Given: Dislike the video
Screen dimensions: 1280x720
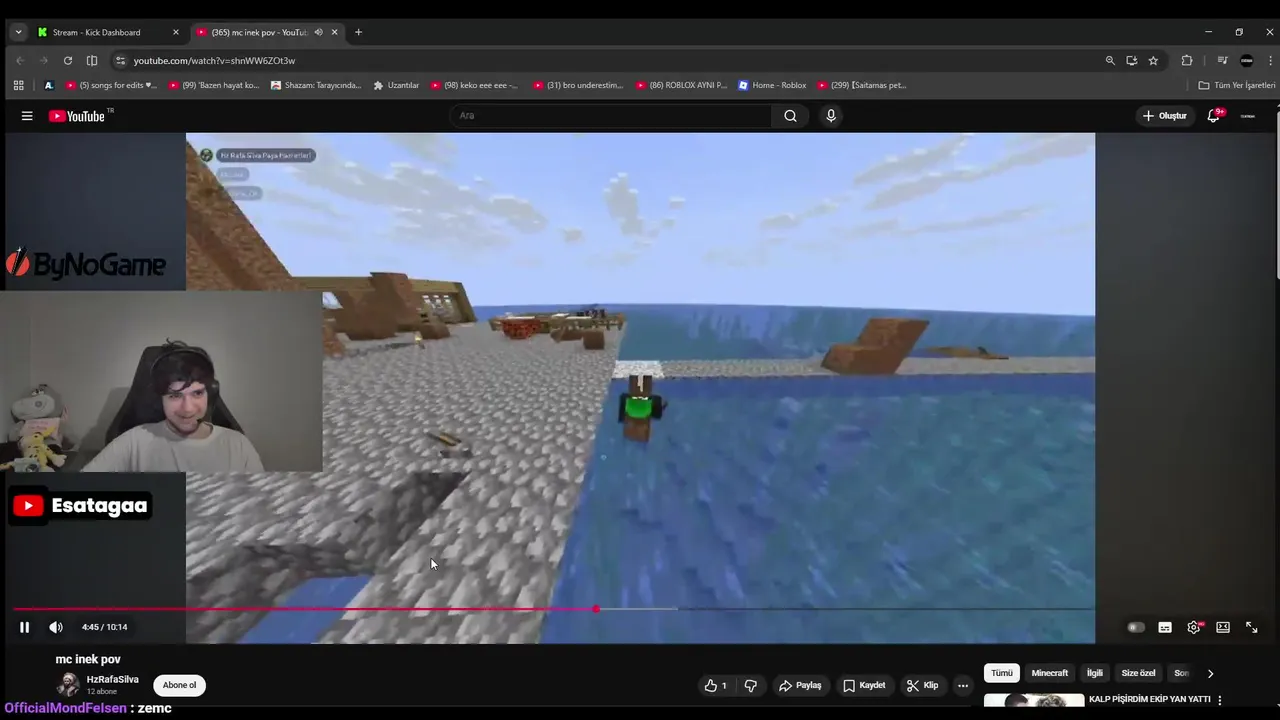Looking at the screenshot, I should (x=751, y=685).
